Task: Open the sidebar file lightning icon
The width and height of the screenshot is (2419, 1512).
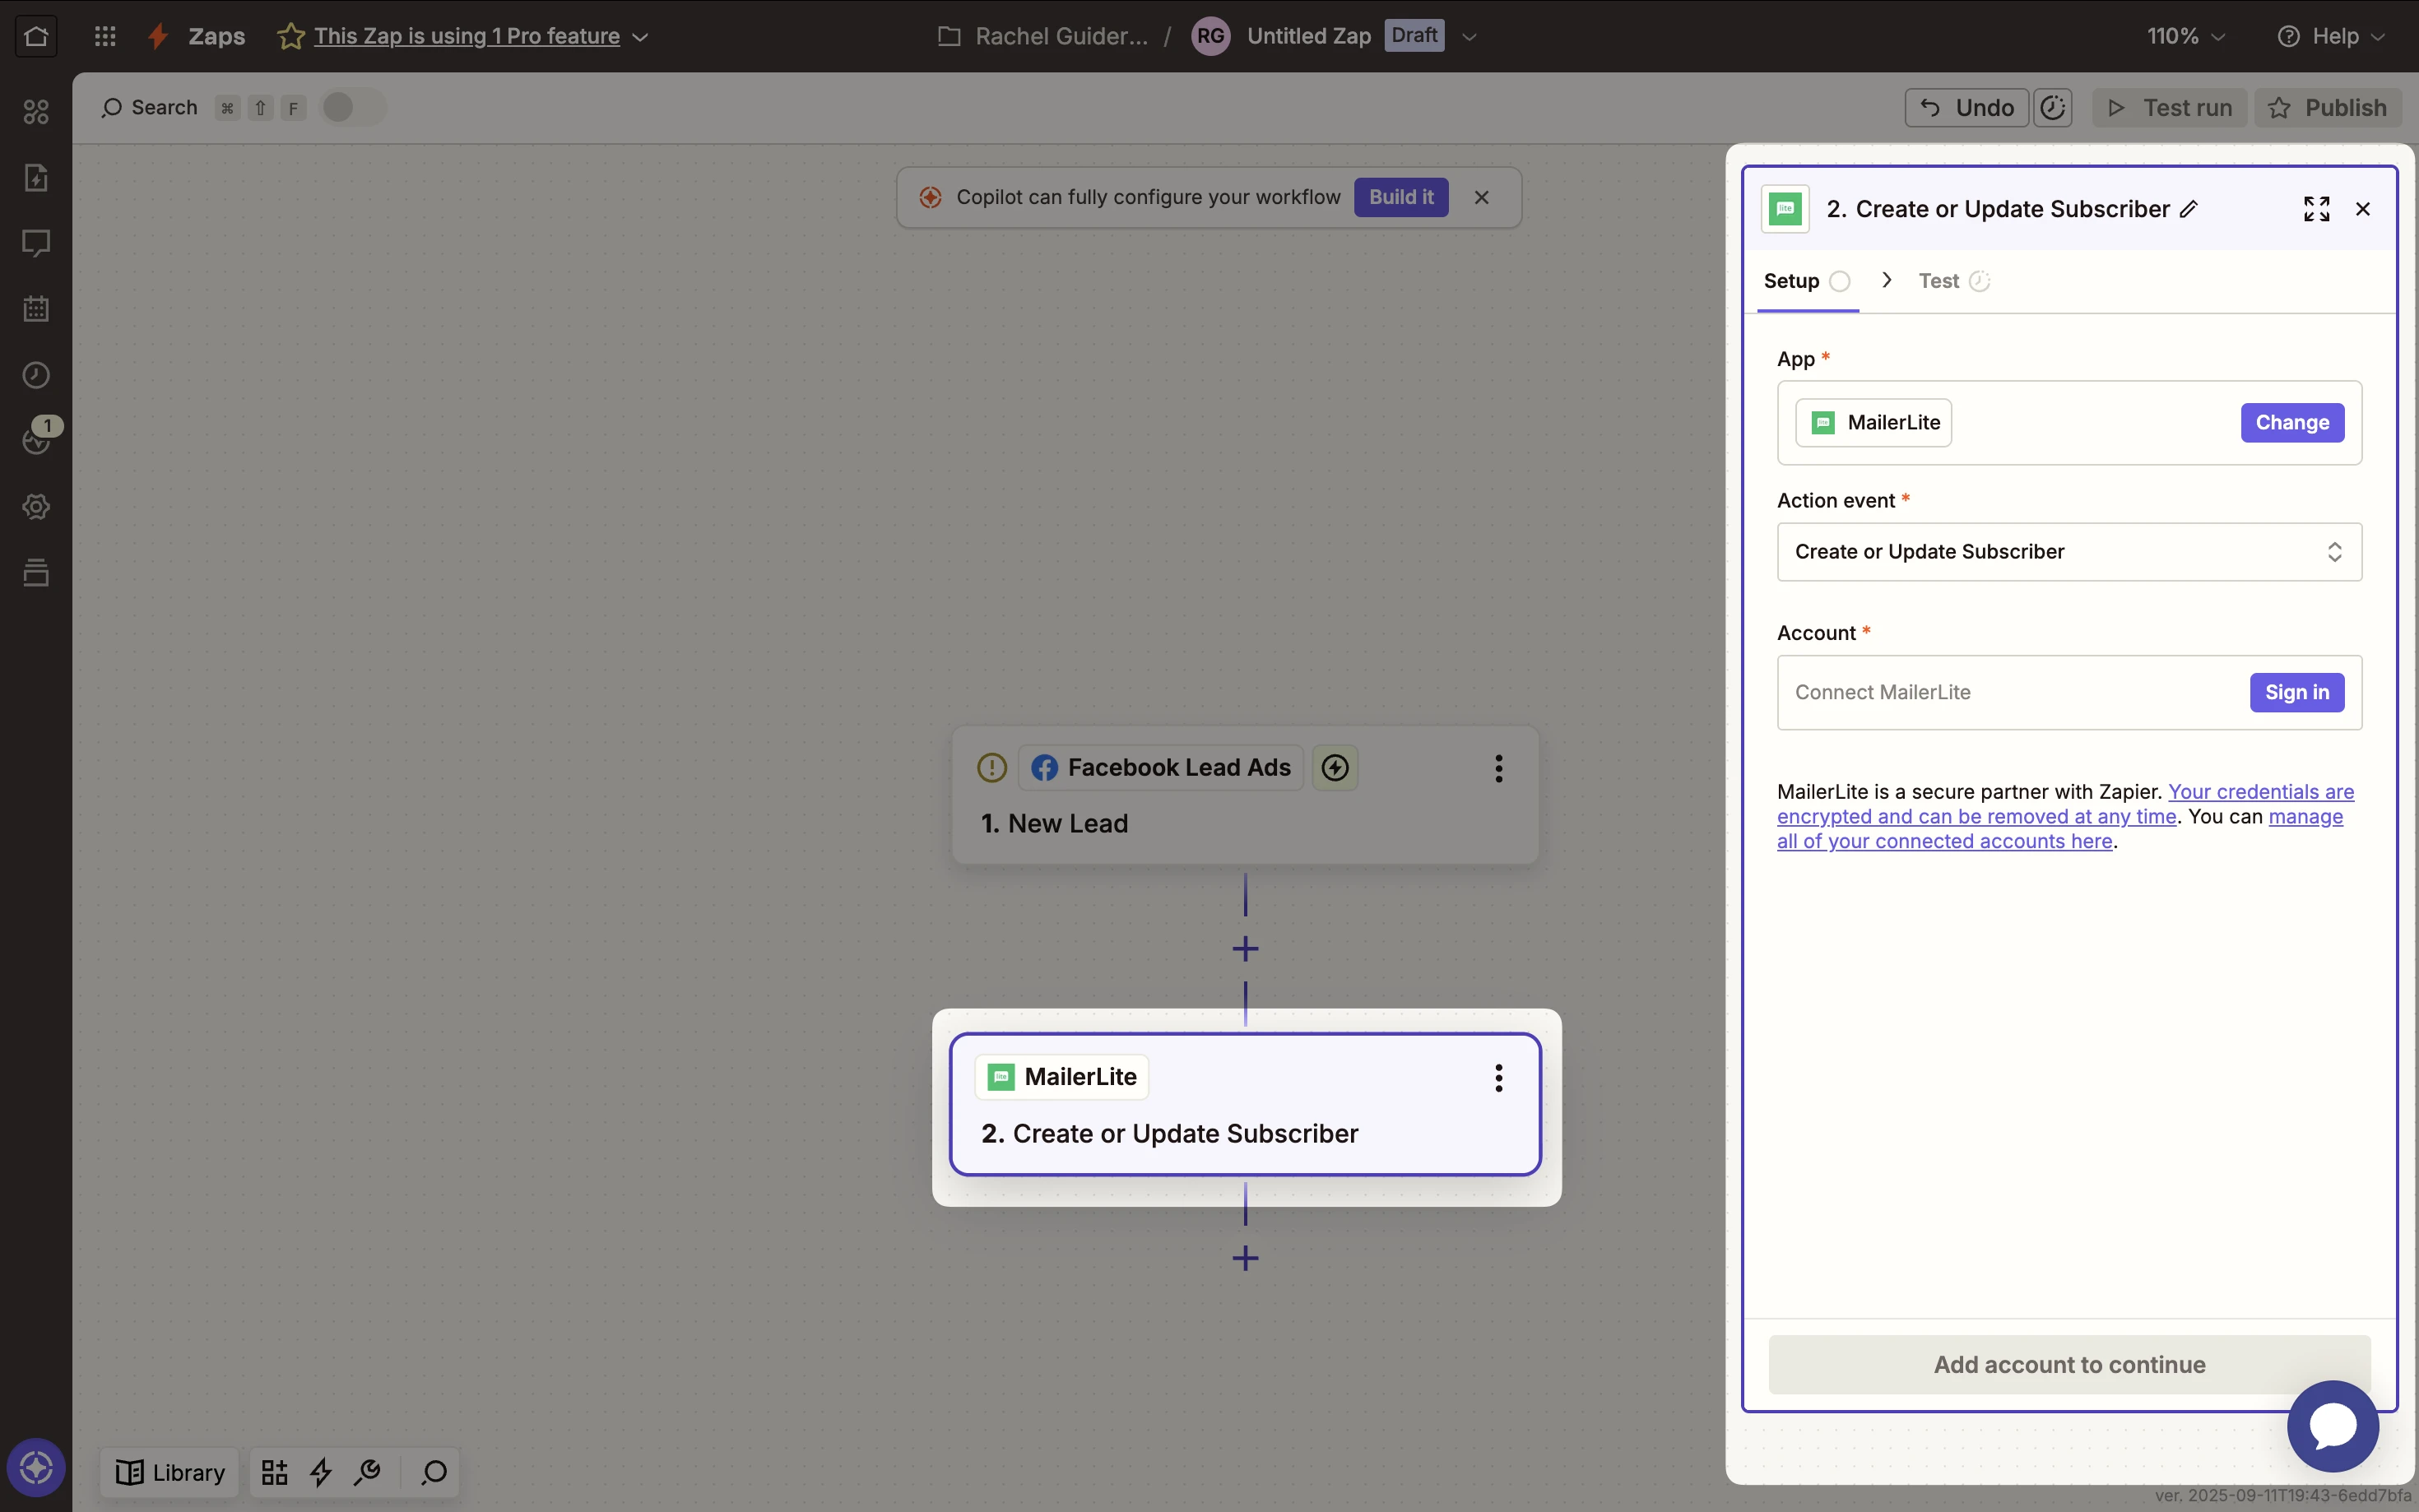Action: coord(36,178)
